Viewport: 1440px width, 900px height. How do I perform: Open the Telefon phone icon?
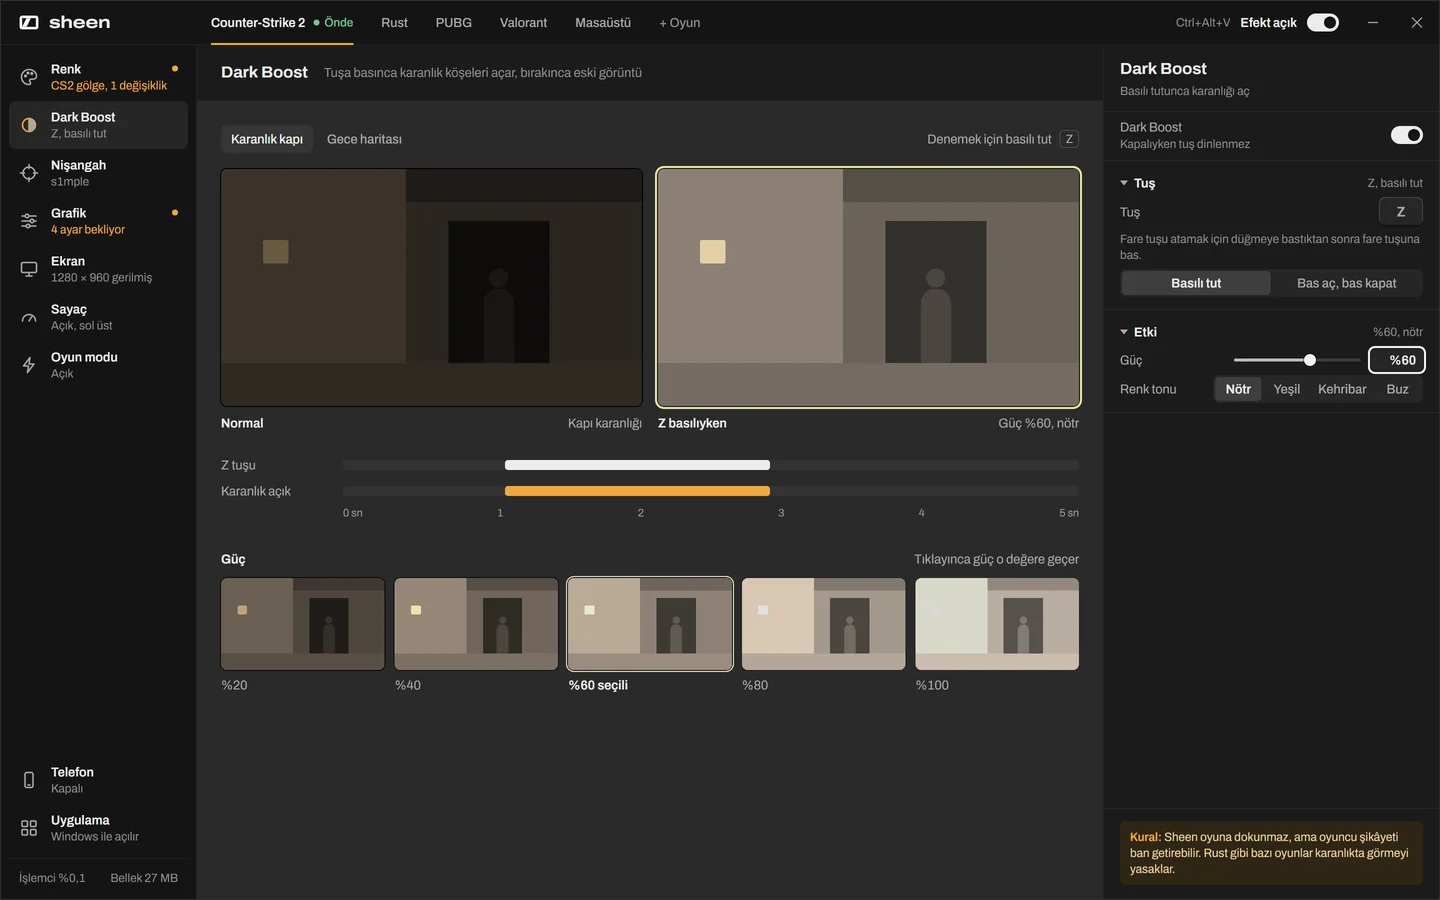coord(29,780)
